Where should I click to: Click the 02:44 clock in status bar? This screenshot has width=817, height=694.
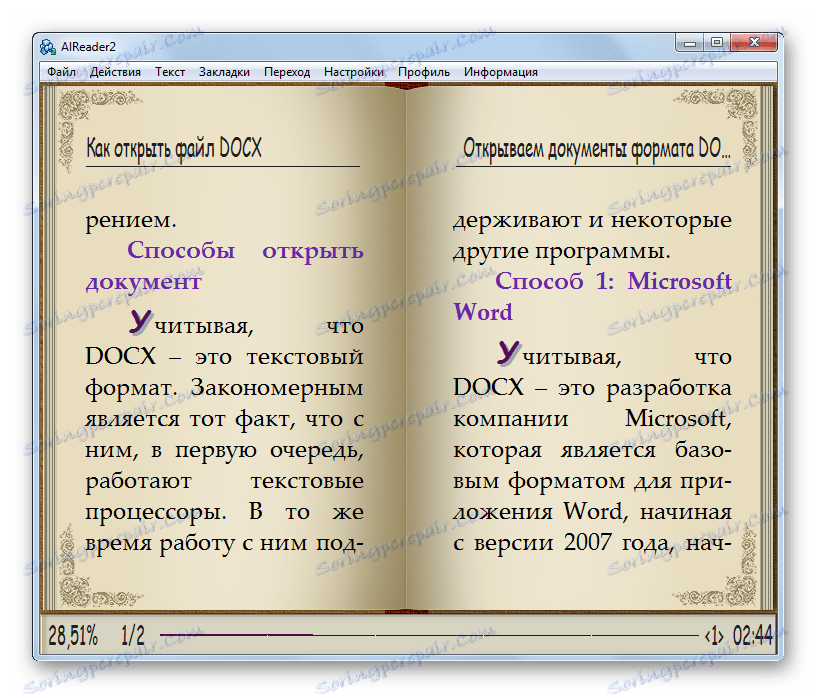[x=752, y=636]
